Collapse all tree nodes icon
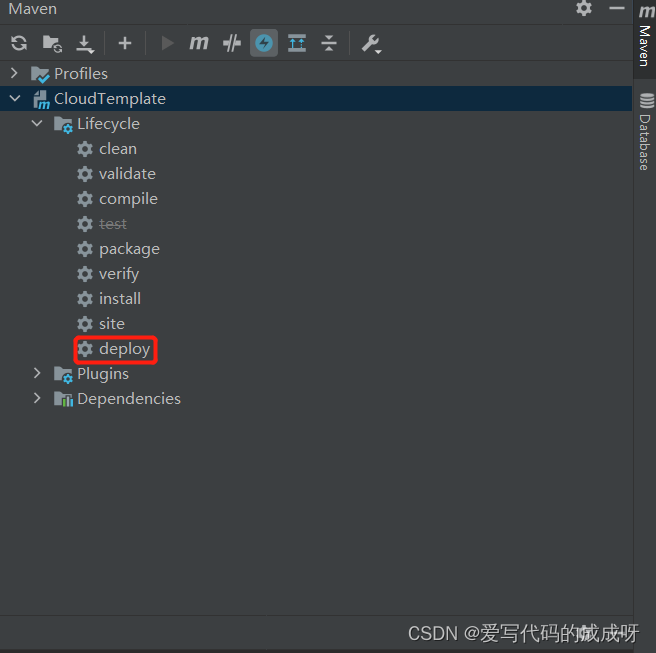The height and width of the screenshot is (653, 656). tap(329, 43)
